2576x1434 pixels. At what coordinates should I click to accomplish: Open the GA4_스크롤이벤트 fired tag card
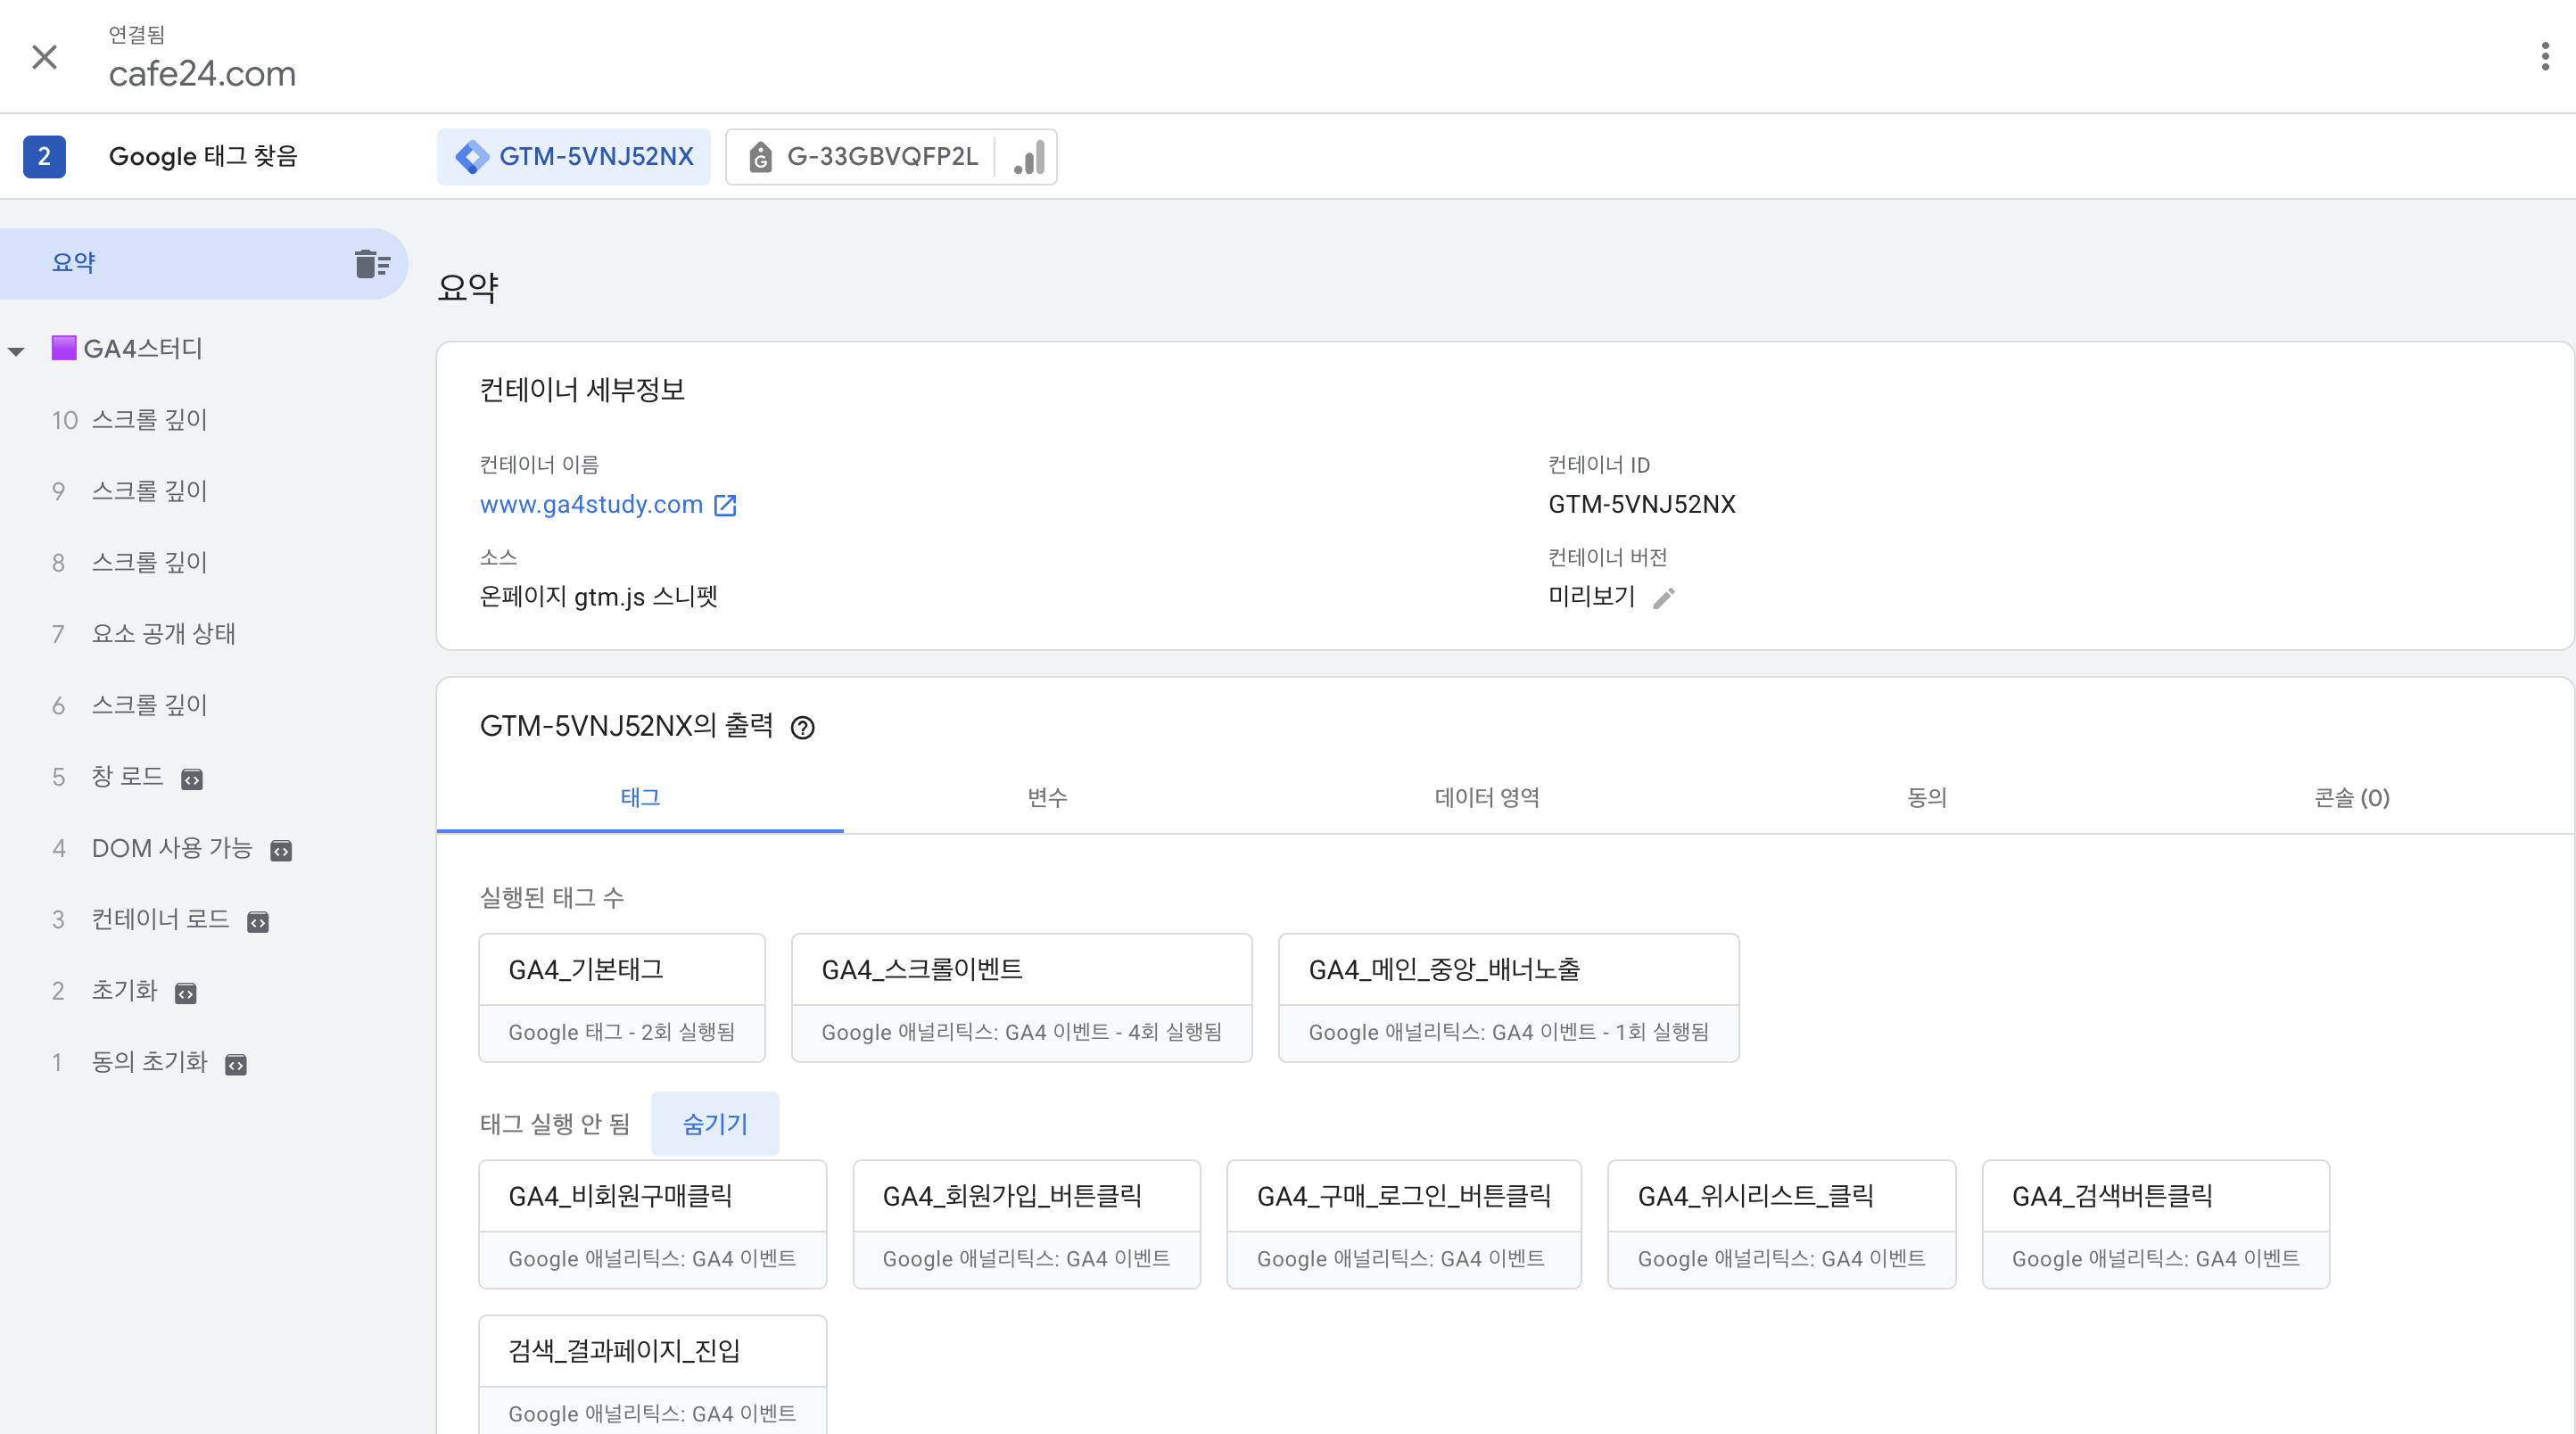(1021, 997)
